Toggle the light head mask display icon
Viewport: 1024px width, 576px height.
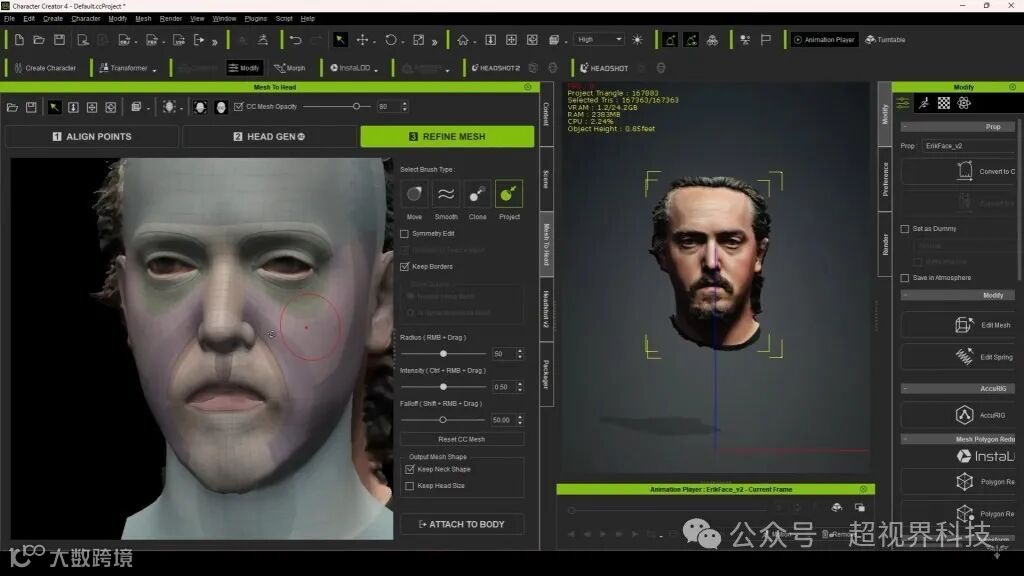221,107
